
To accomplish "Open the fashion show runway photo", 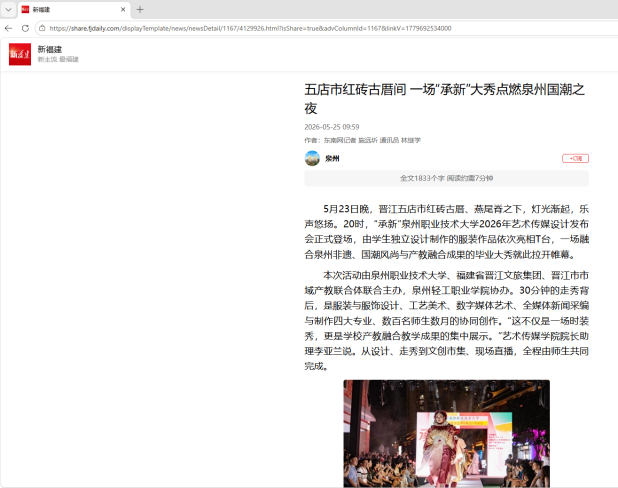I will (447, 434).
